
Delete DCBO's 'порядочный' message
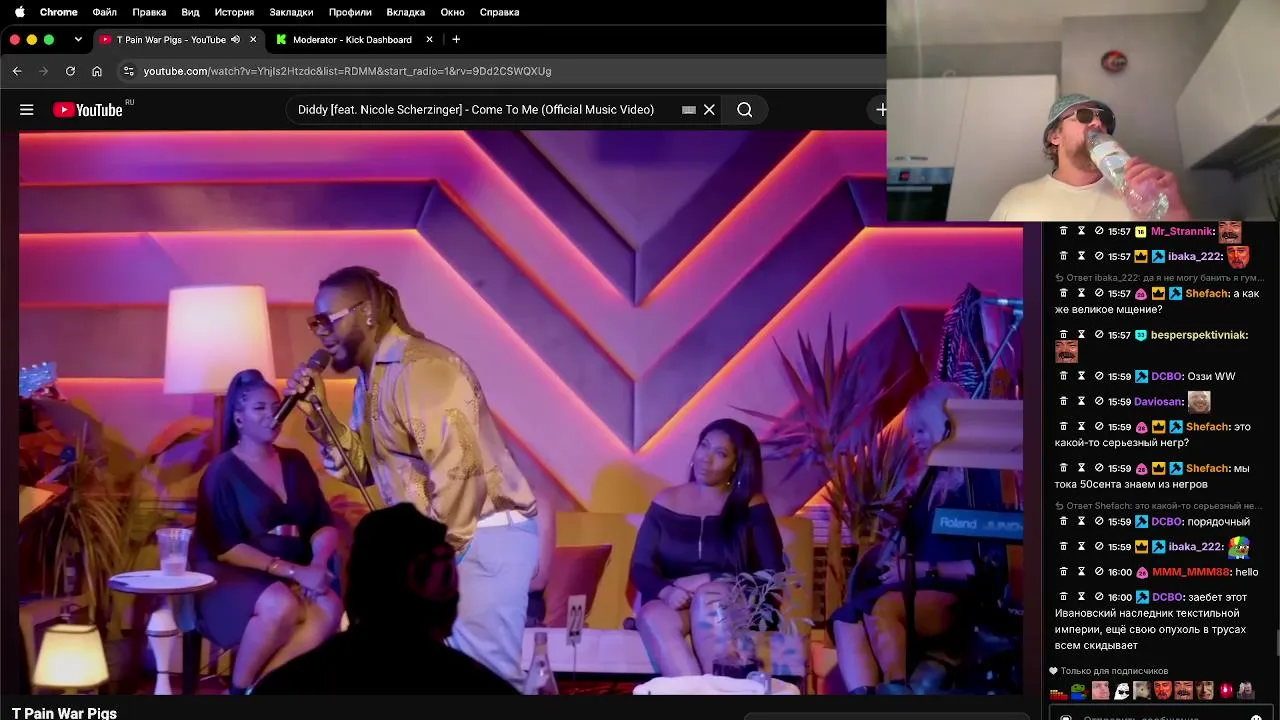[1064, 522]
